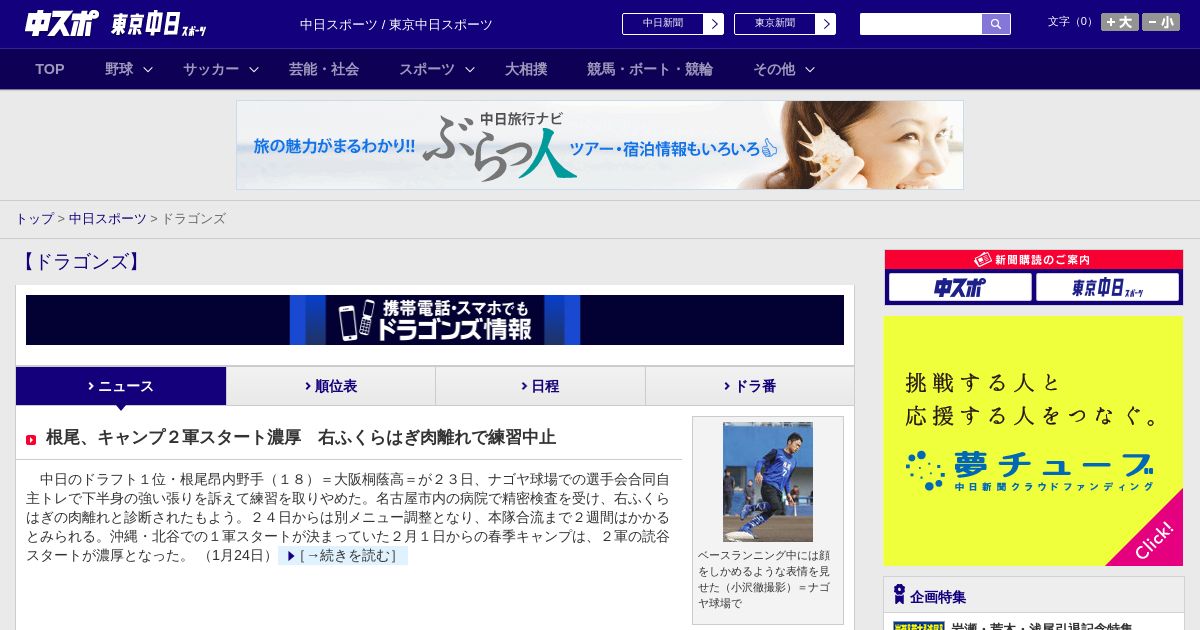
Task: Switch to the ドラ番 tab
Action: coord(750,386)
